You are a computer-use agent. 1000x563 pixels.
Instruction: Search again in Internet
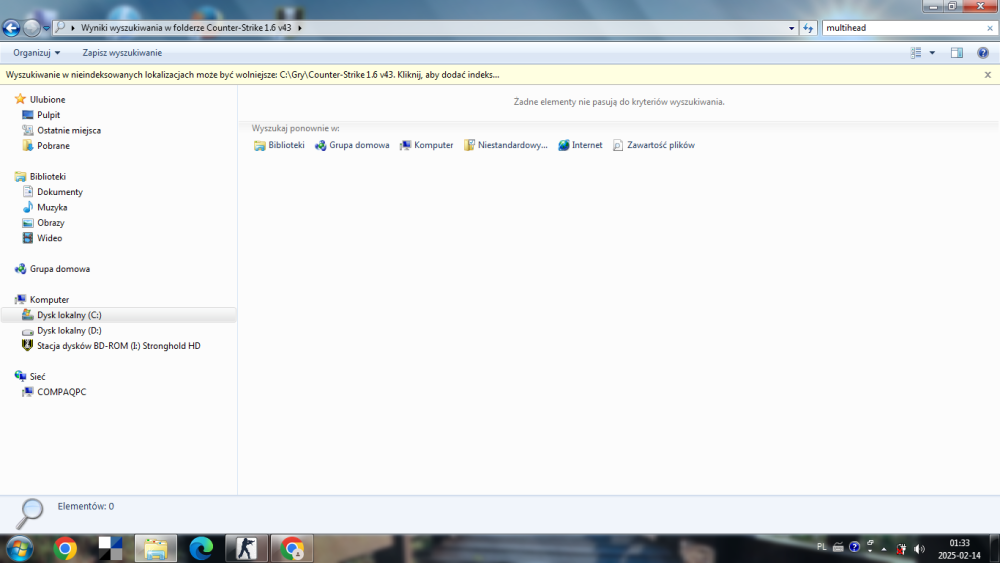(580, 145)
